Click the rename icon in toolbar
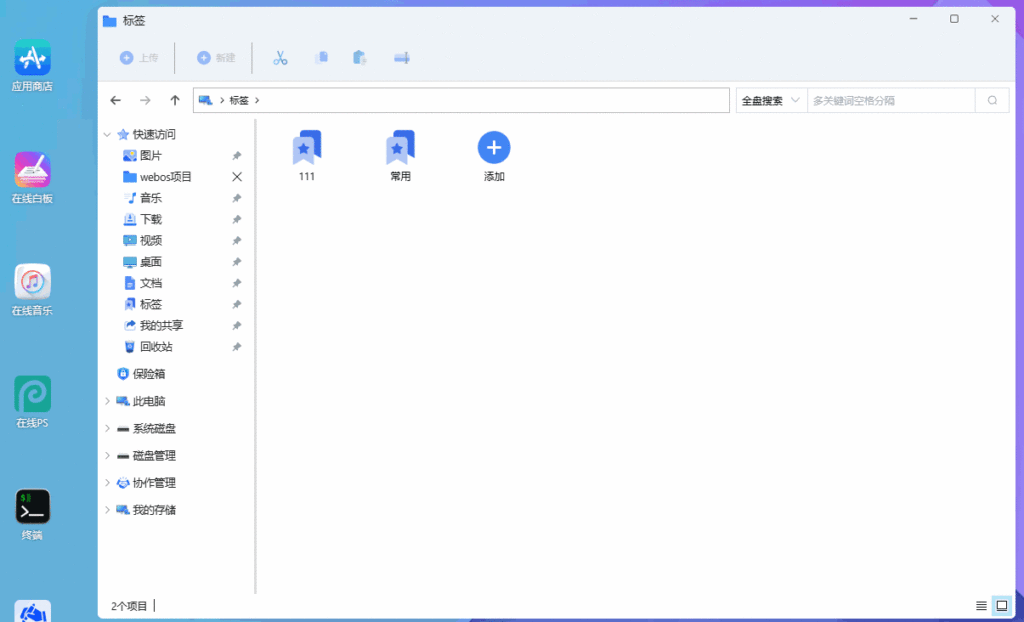The image size is (1024, 622). tap(402, 58)
